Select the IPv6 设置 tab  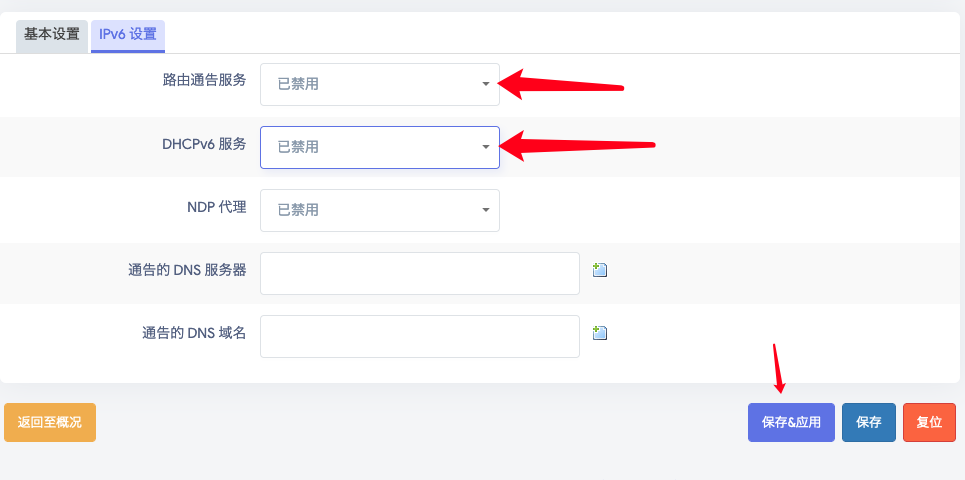tap(128, 36)
